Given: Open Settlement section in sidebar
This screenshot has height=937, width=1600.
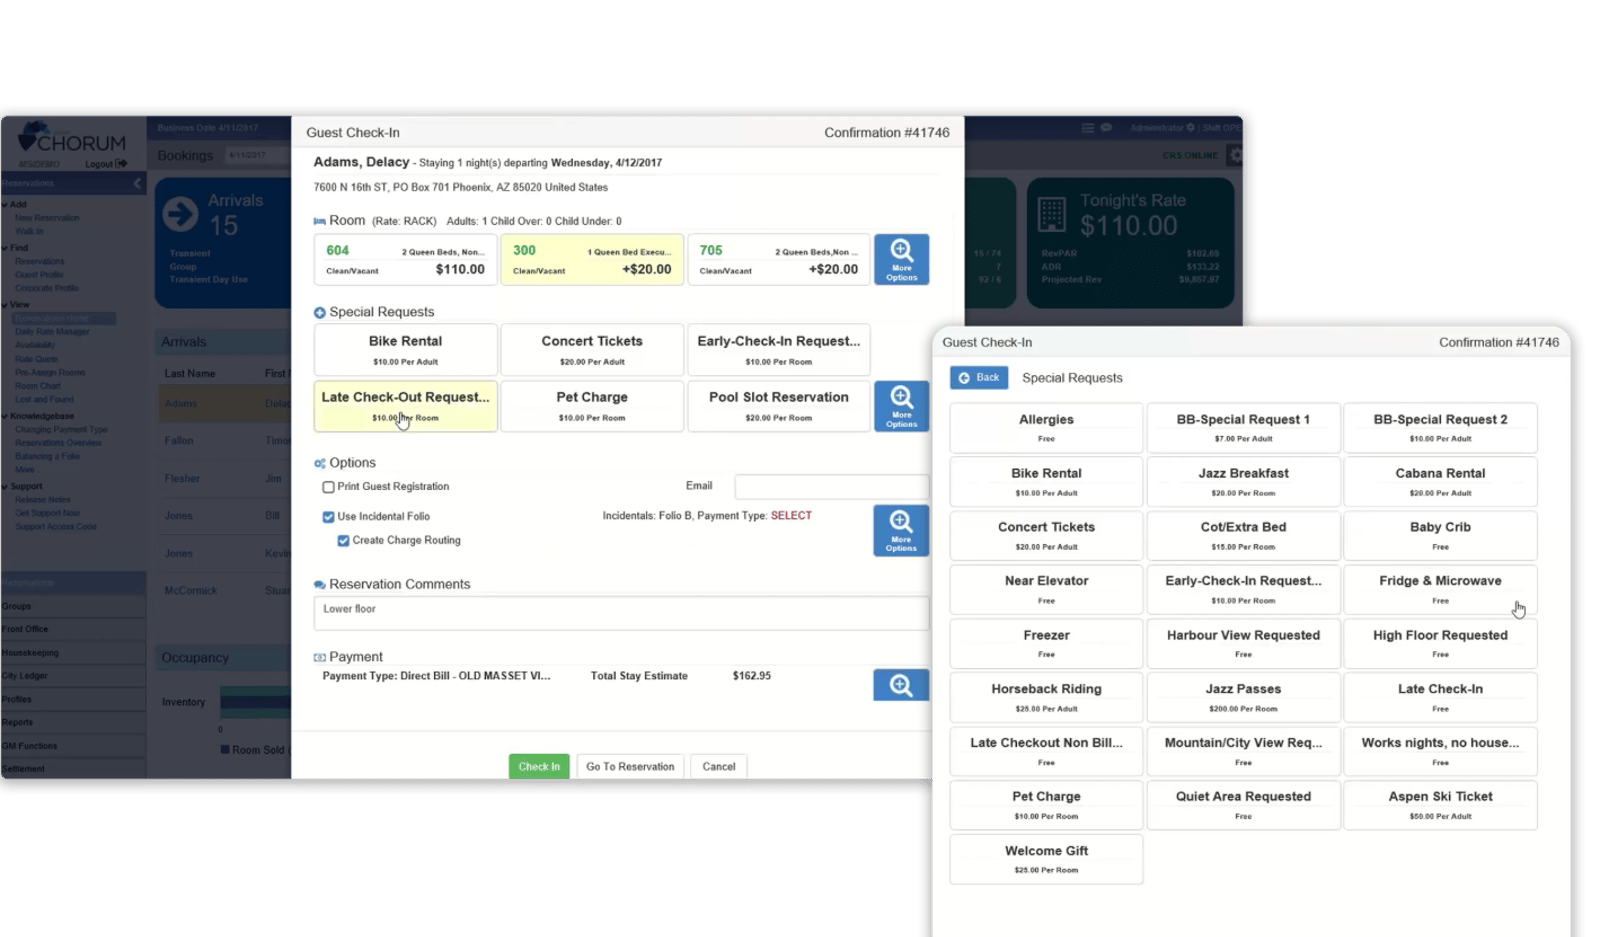Looking at the screenshot, I should (x=73, y=769).
